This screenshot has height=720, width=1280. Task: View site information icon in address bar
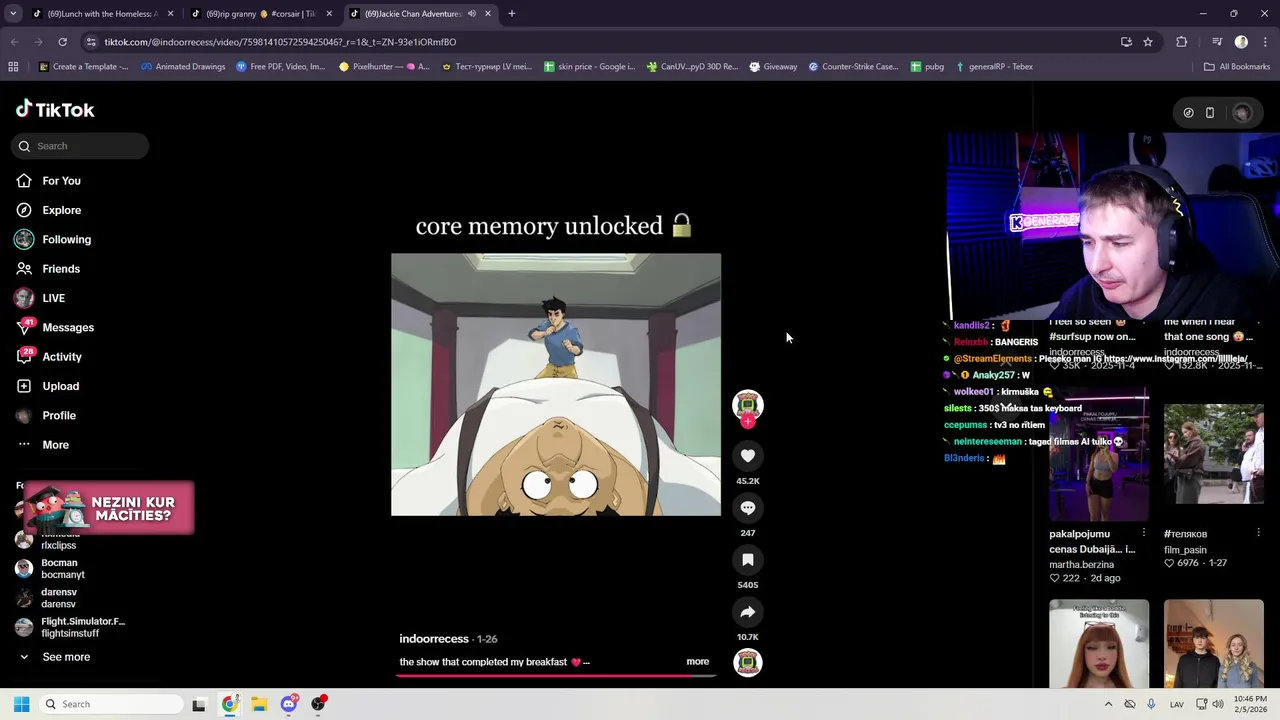coord(92,42)
